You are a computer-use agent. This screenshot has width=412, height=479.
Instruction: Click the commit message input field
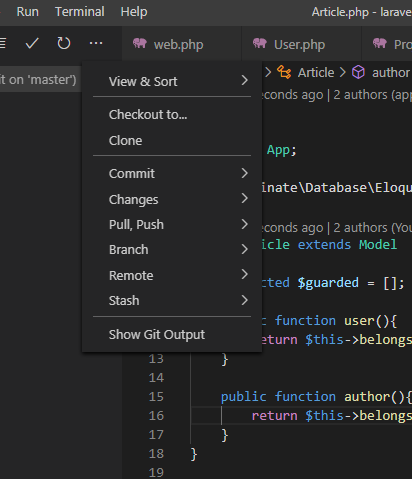tap(40, 80)
